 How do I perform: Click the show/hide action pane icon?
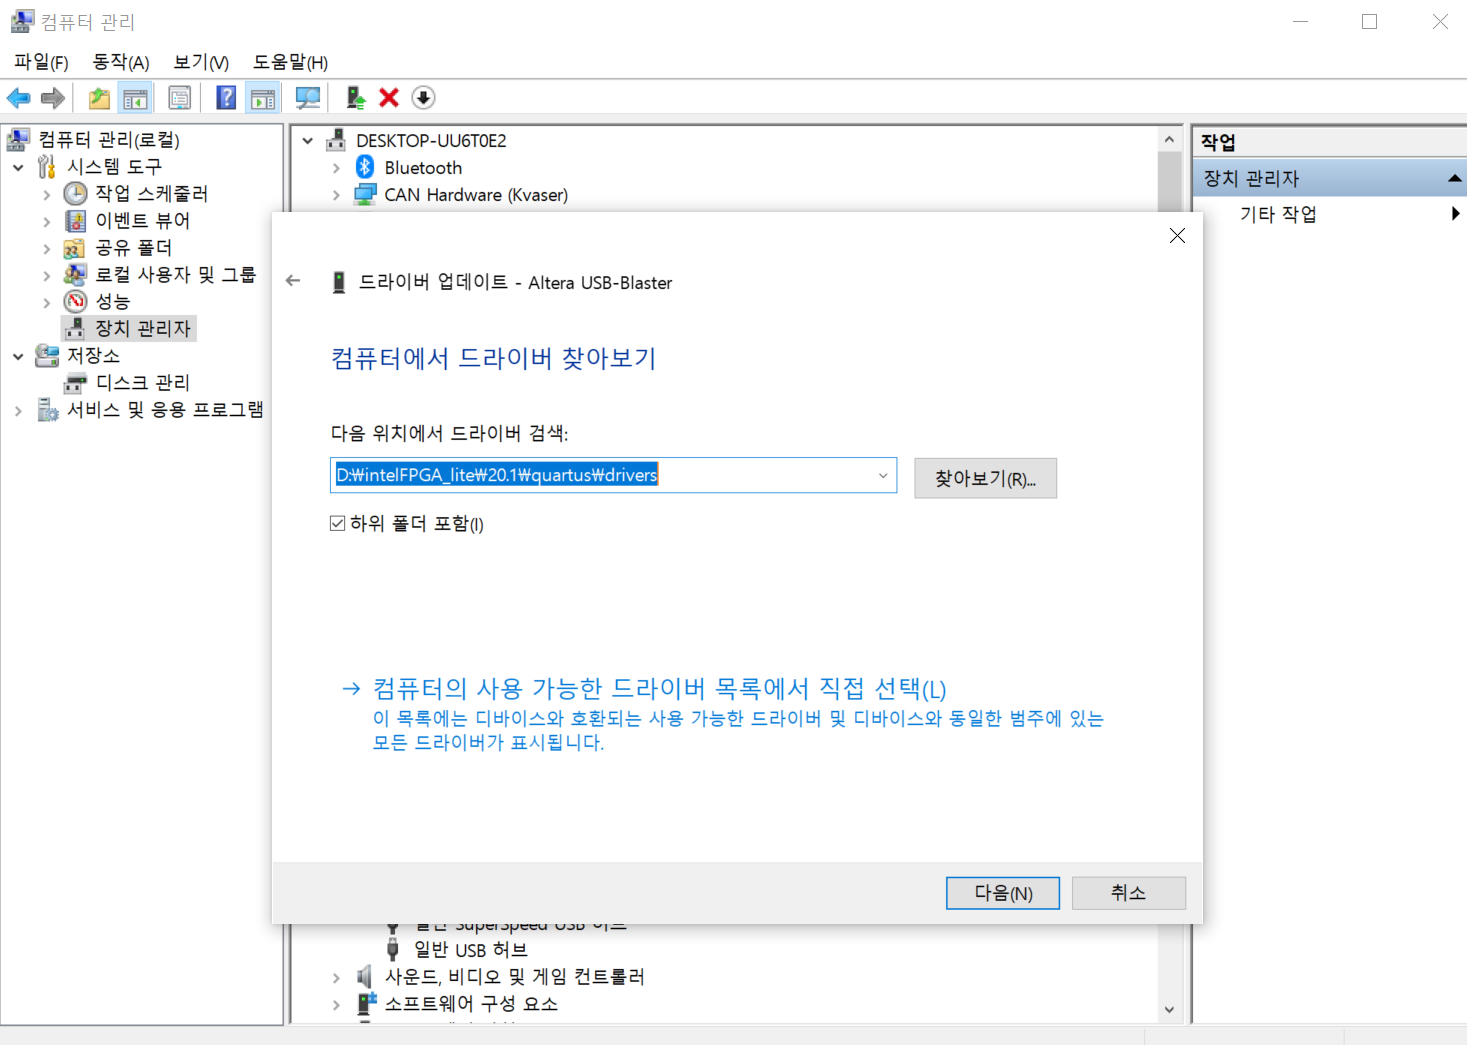[262, 97]
